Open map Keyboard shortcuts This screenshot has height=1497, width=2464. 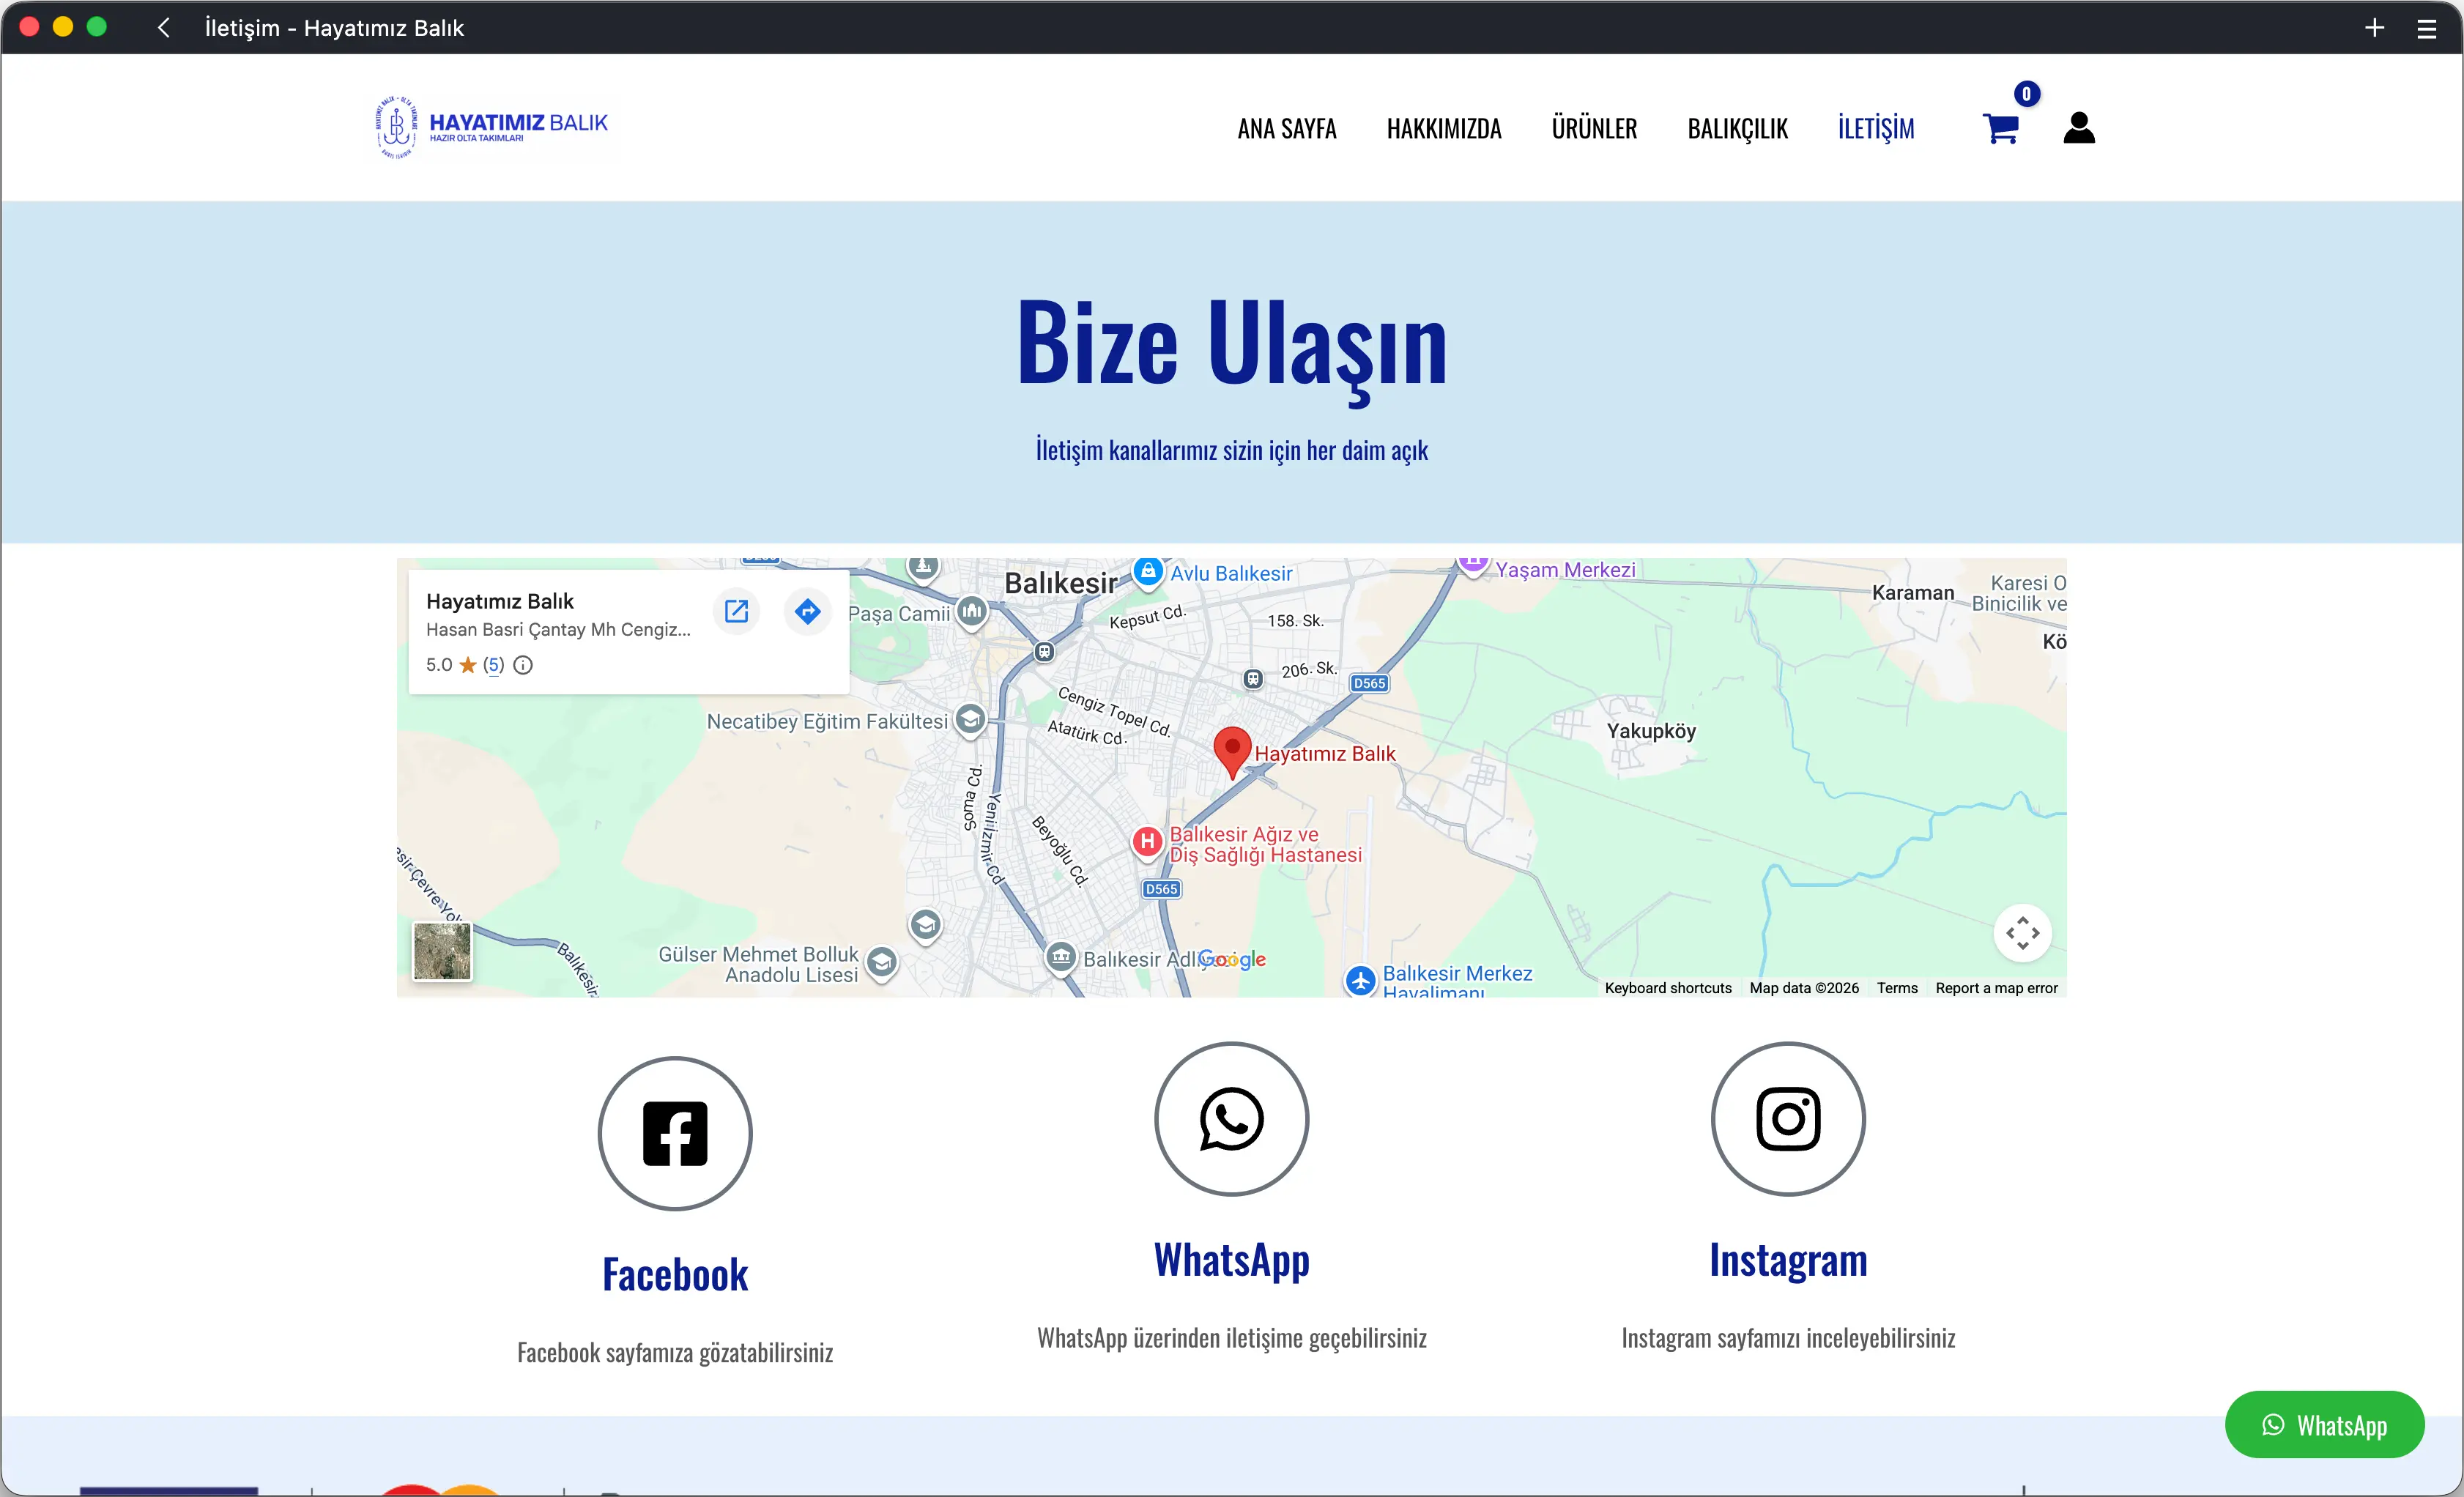pos(1668,988)
